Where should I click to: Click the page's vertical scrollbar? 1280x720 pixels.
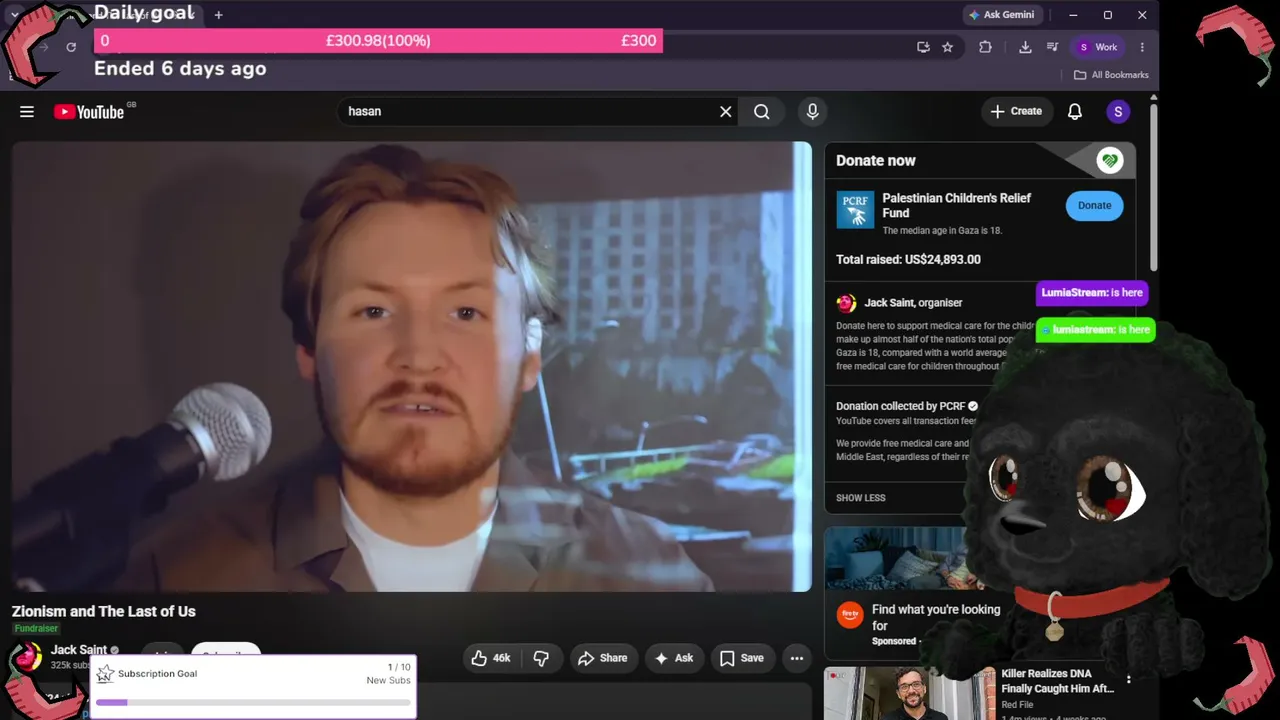coord(1153,185)
